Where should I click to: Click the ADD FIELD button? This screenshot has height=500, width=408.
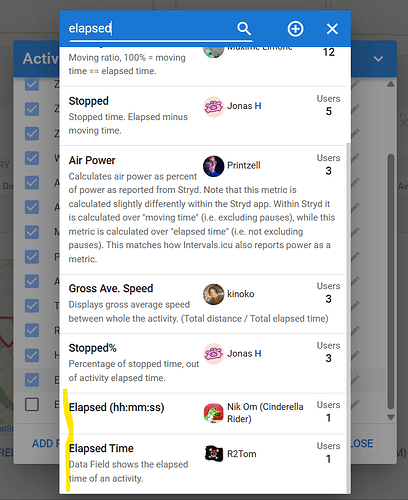tap(46, 443)
